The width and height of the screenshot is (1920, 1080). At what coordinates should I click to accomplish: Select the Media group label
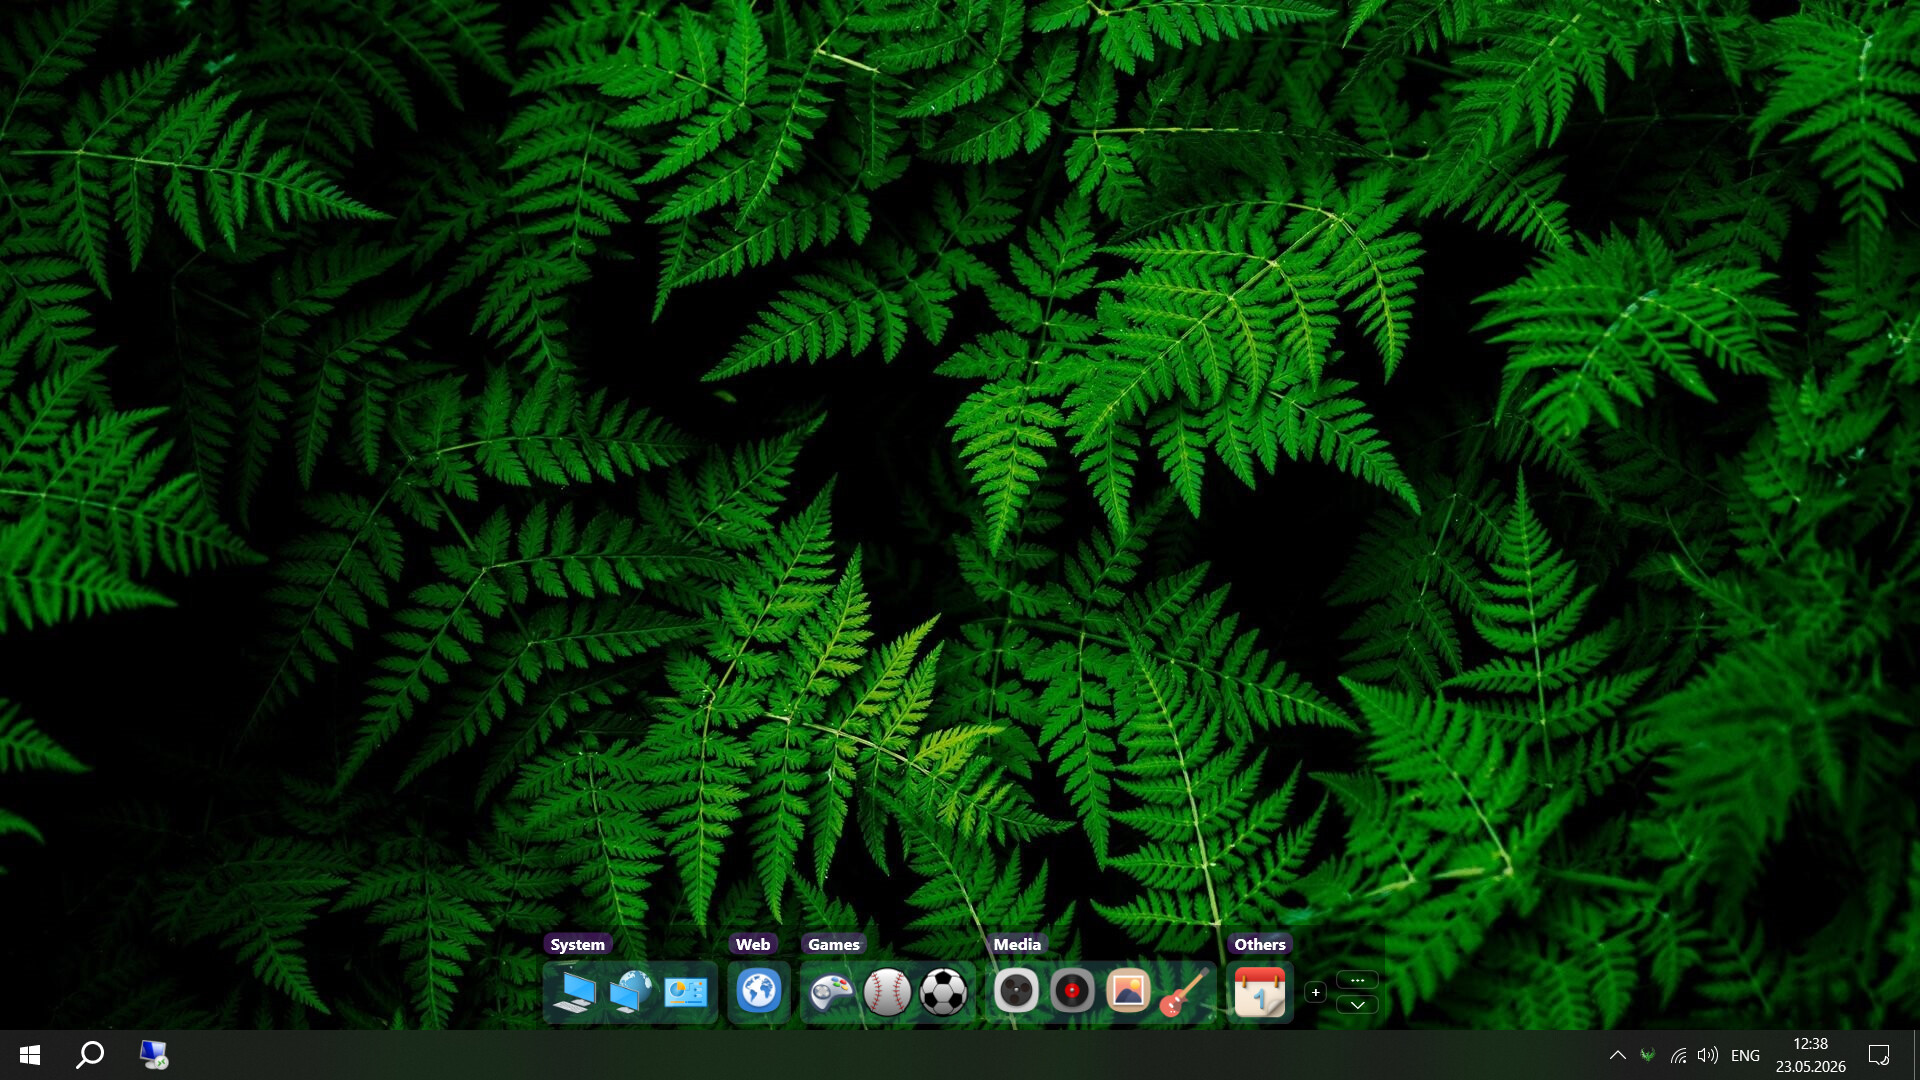coord(1017,944)
